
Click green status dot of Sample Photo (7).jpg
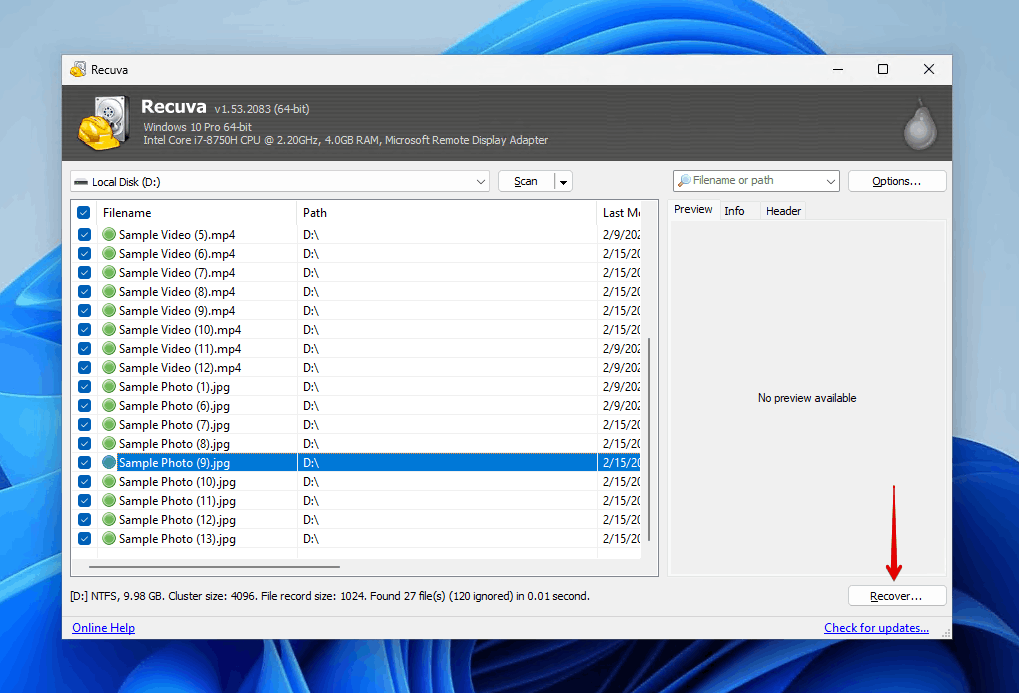coord(109,425)
